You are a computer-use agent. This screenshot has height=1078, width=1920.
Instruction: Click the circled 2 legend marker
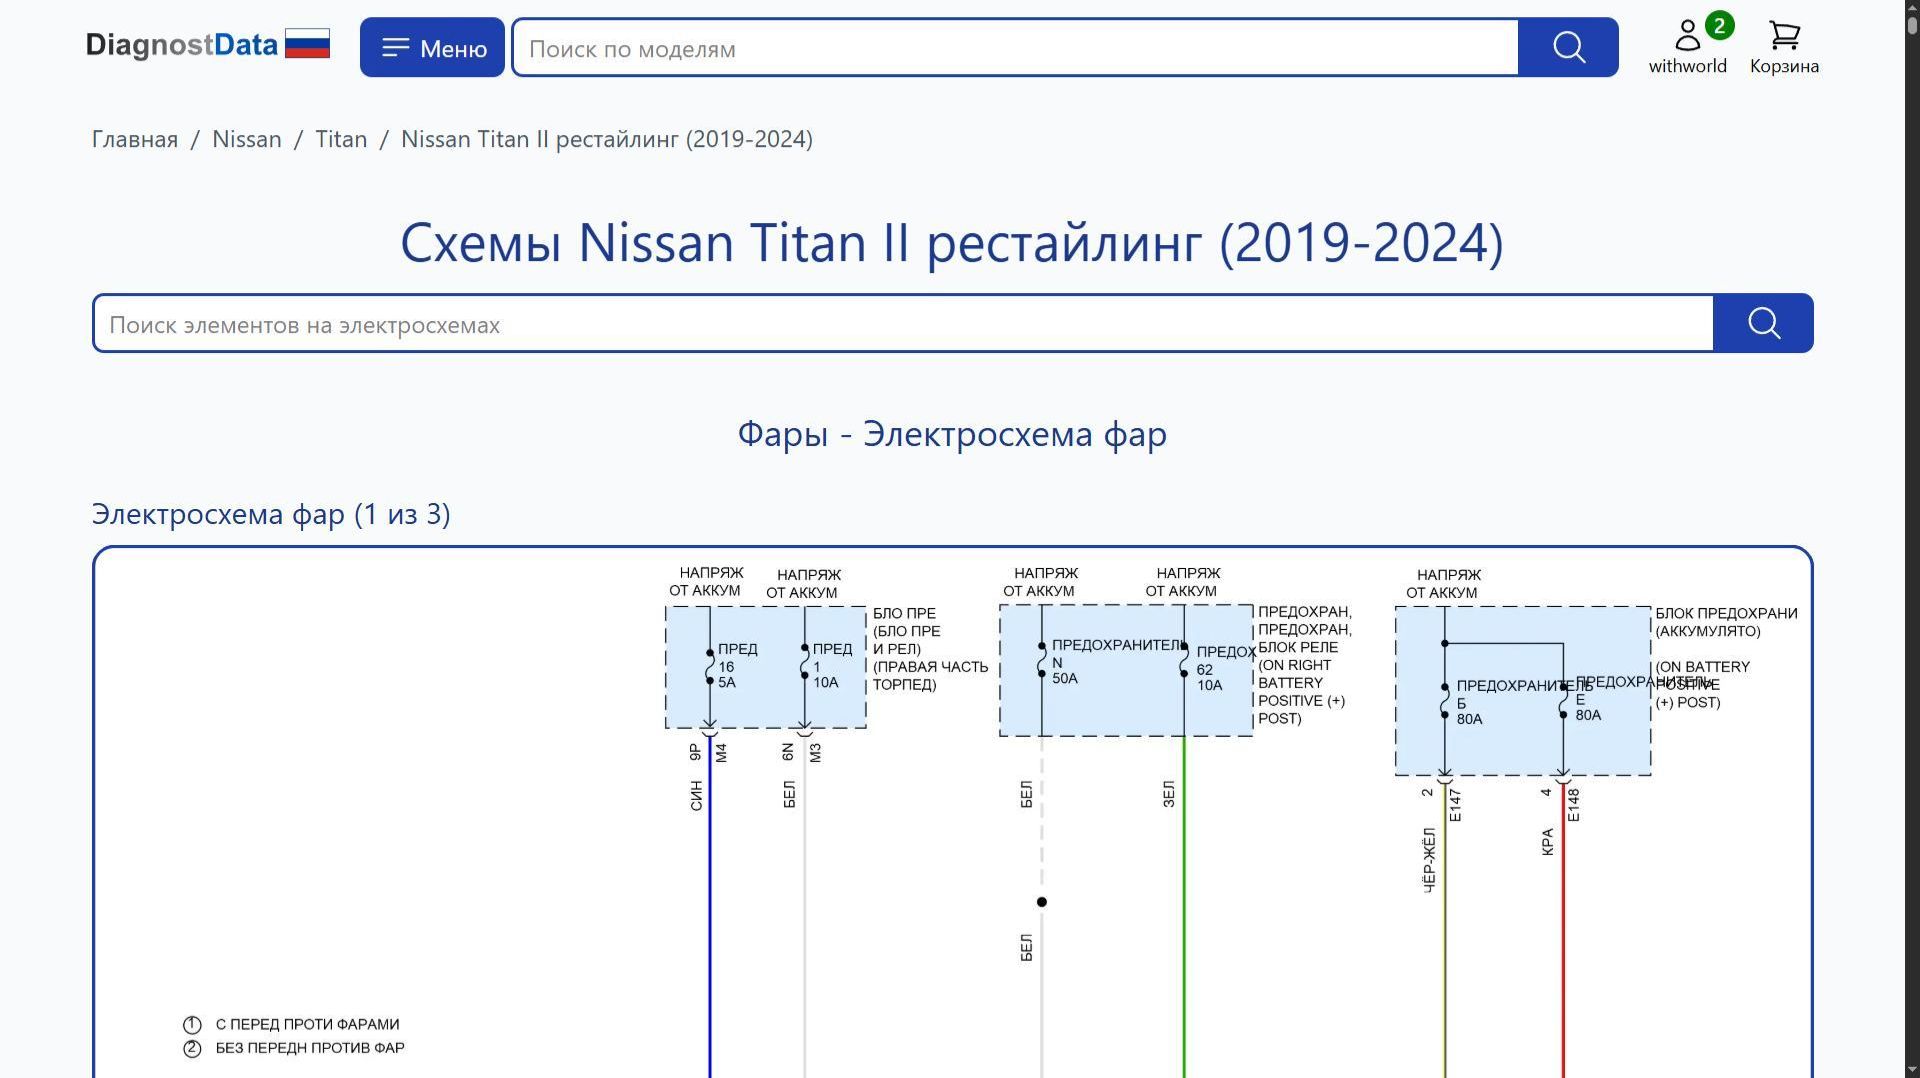tap(192, 1049)
